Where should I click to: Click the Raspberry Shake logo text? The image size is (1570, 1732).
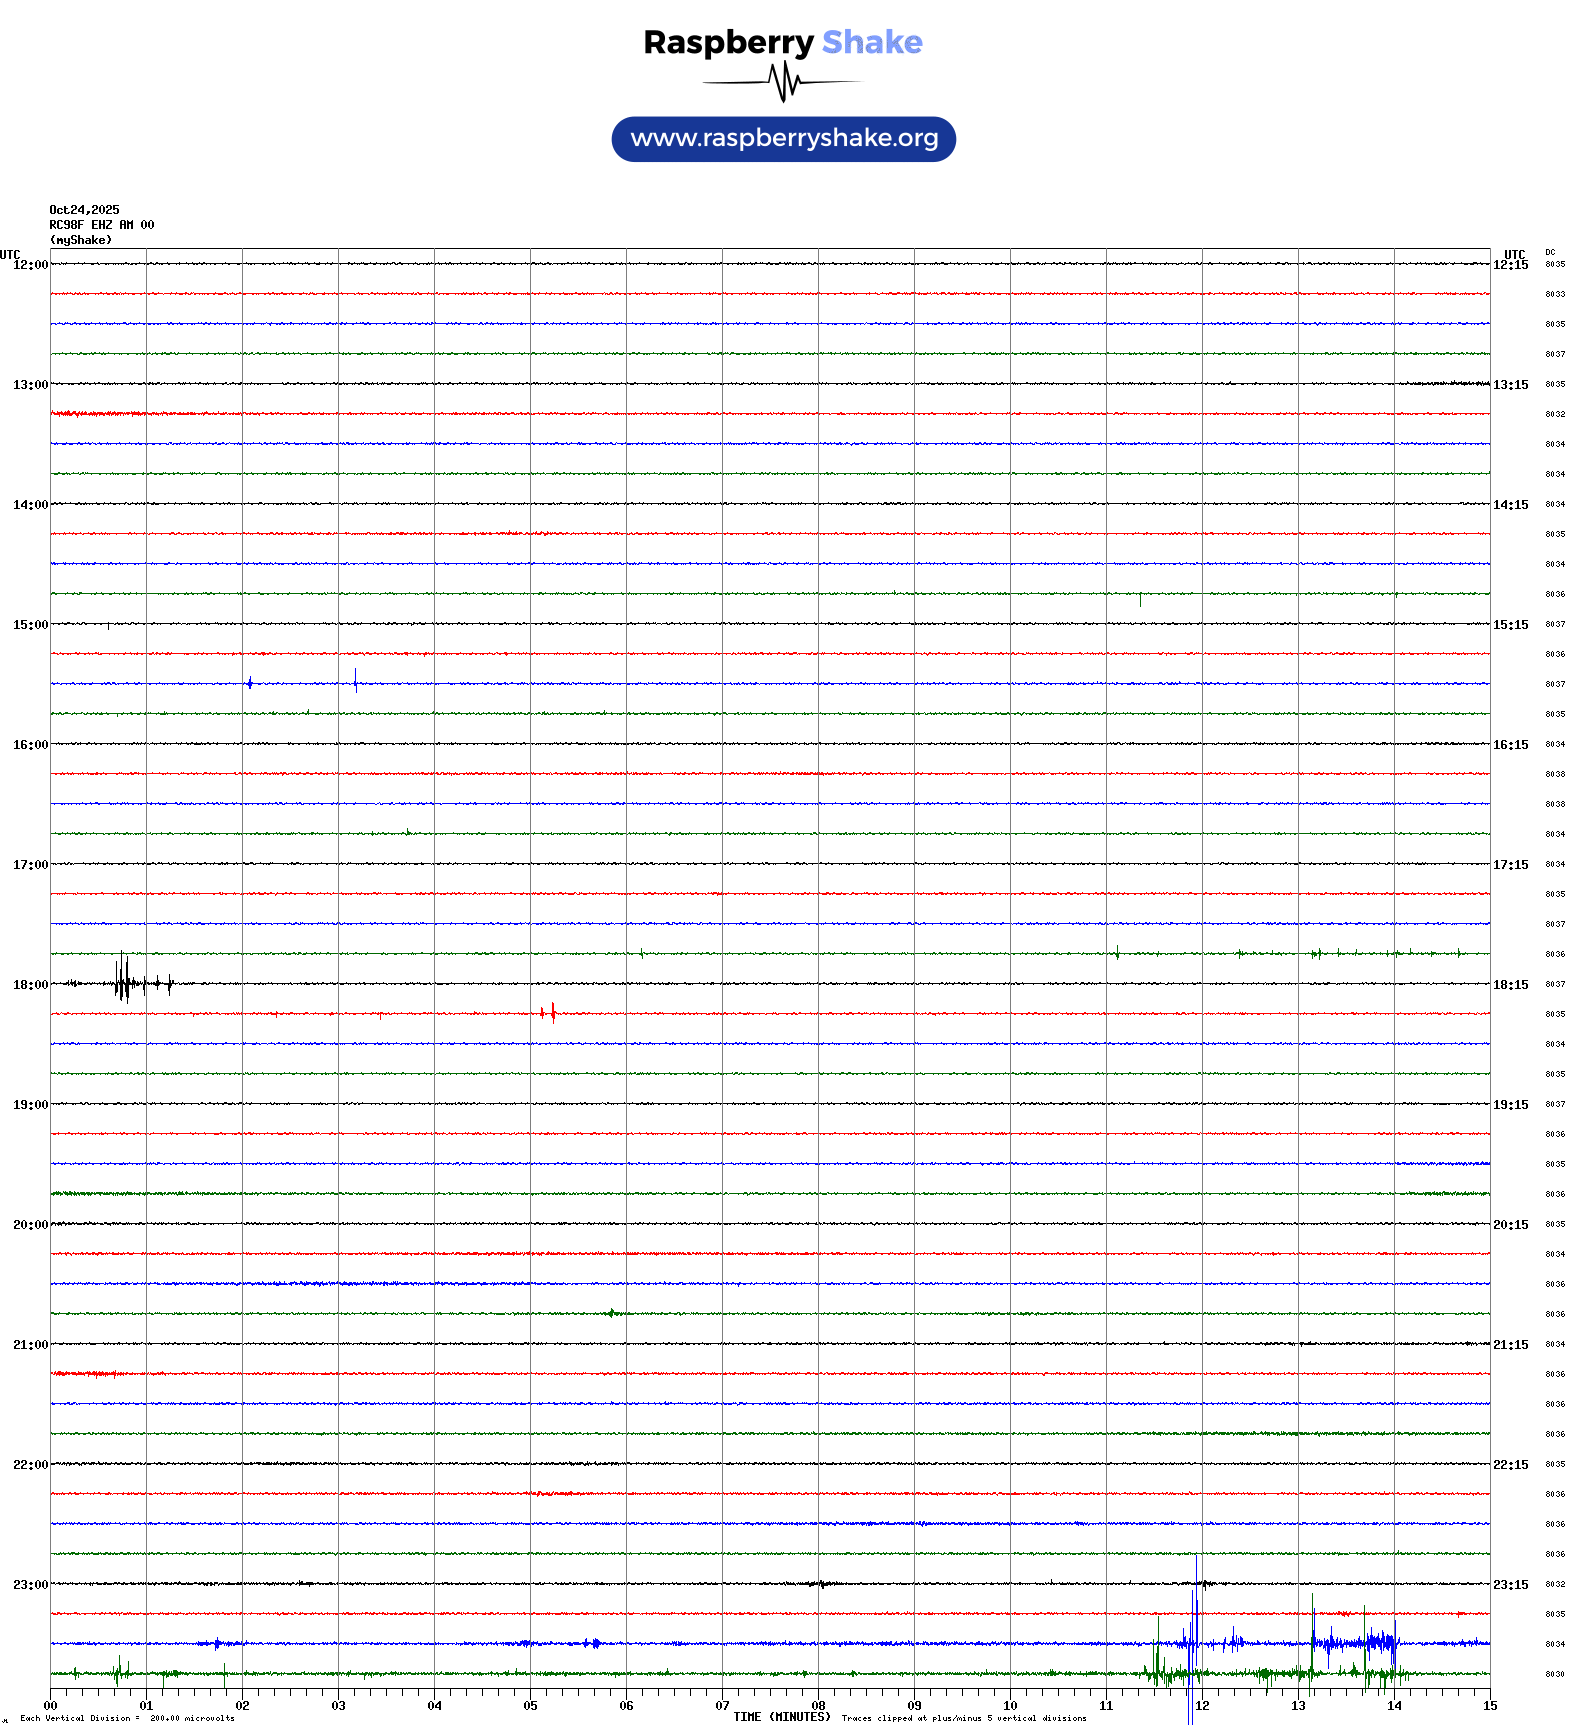coord(783,42)
